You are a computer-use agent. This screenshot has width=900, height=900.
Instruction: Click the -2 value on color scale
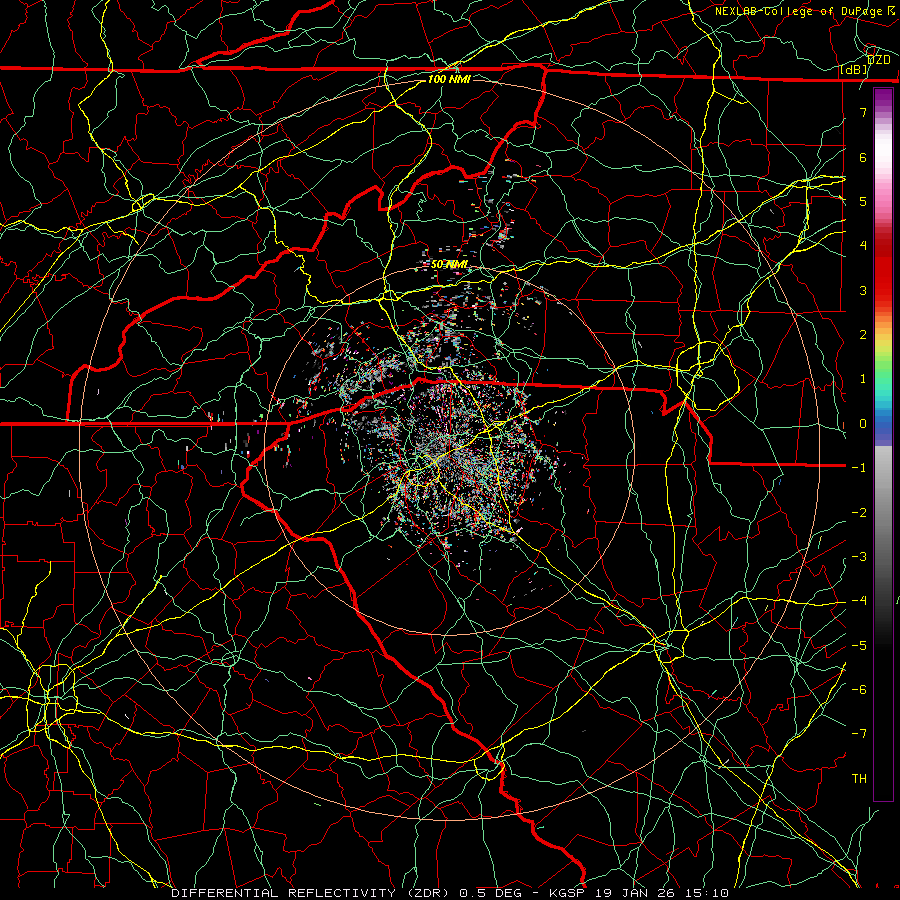[x=859, y=513]
